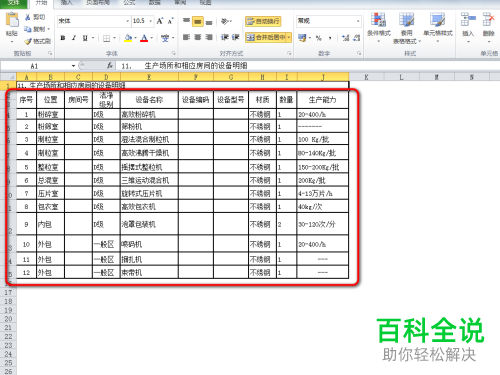Open the font size dropdown showing 10.5
500x375 pixels.
pos(151,21)
